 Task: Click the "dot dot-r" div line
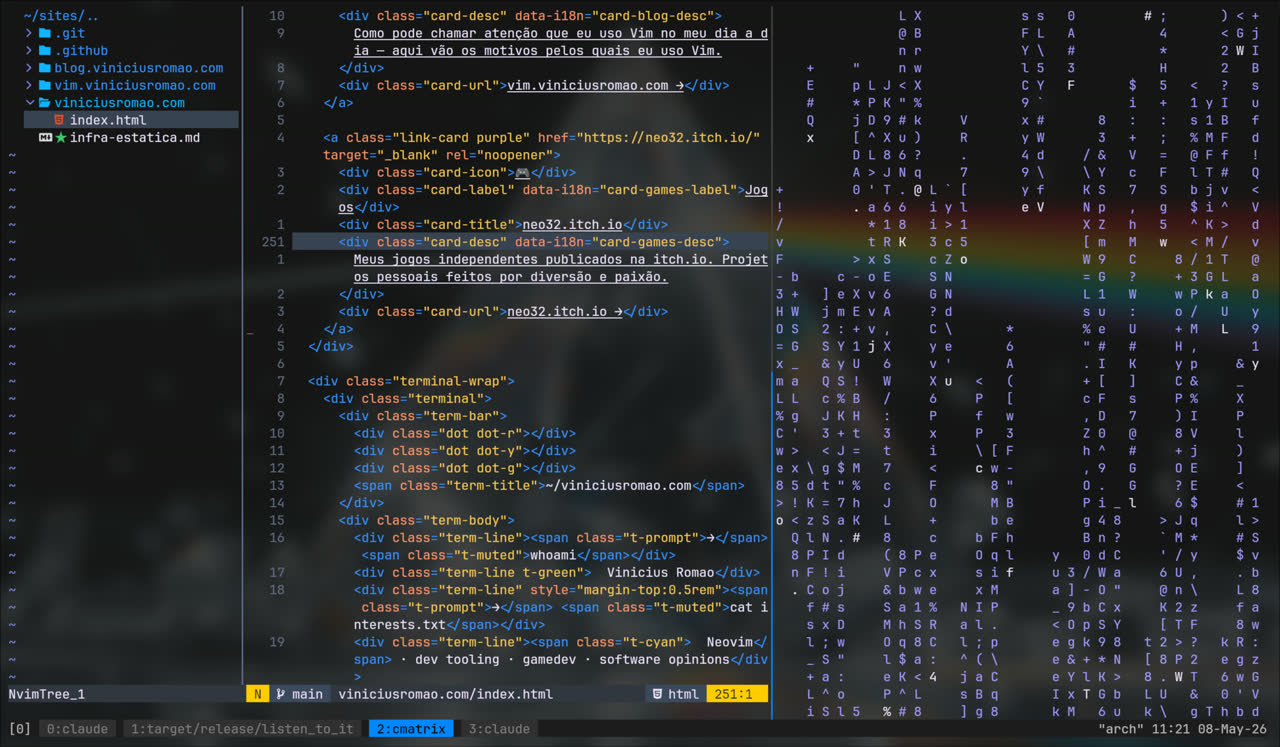coord(465,433)
